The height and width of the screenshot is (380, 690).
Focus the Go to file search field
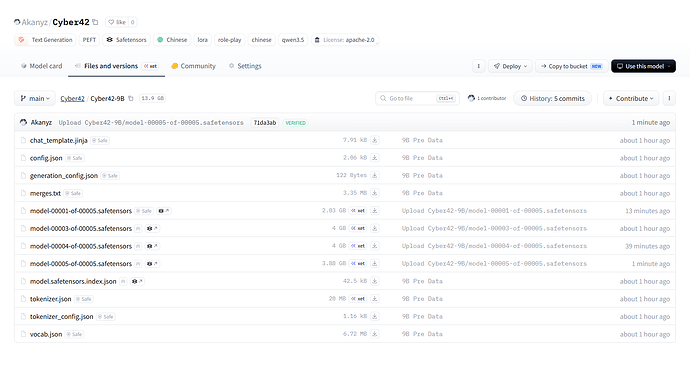(418, 99)
